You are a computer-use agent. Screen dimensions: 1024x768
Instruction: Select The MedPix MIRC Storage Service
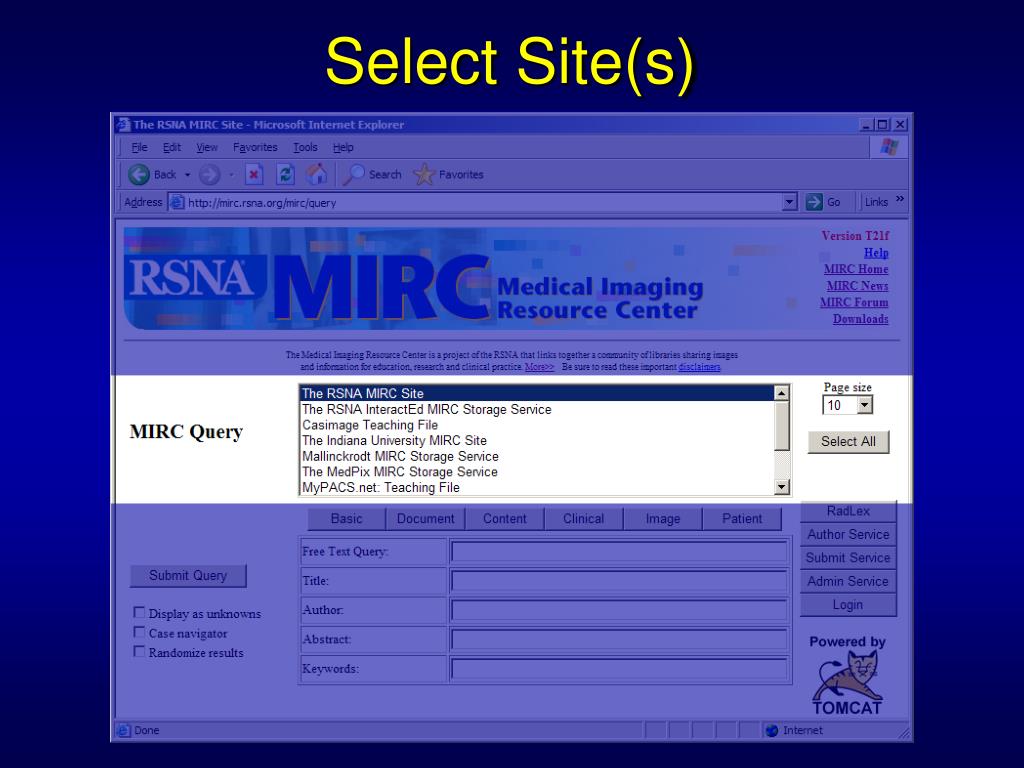coord(536,472)
